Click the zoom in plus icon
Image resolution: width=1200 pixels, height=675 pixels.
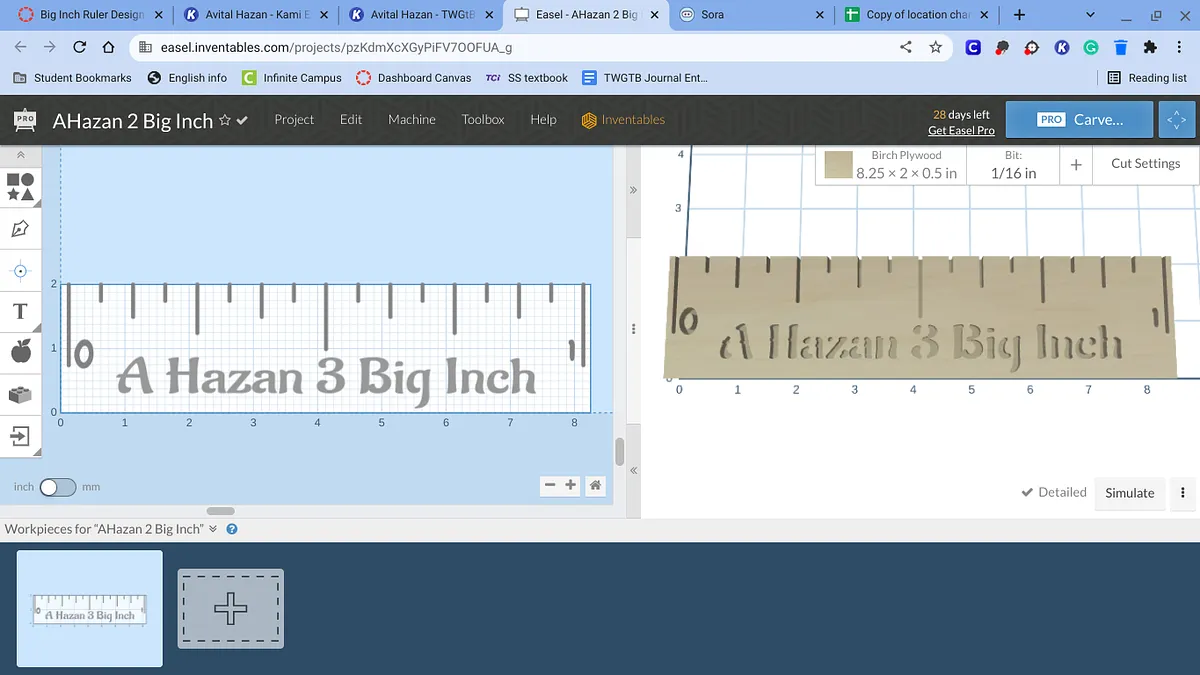click(x=571, y=485)
